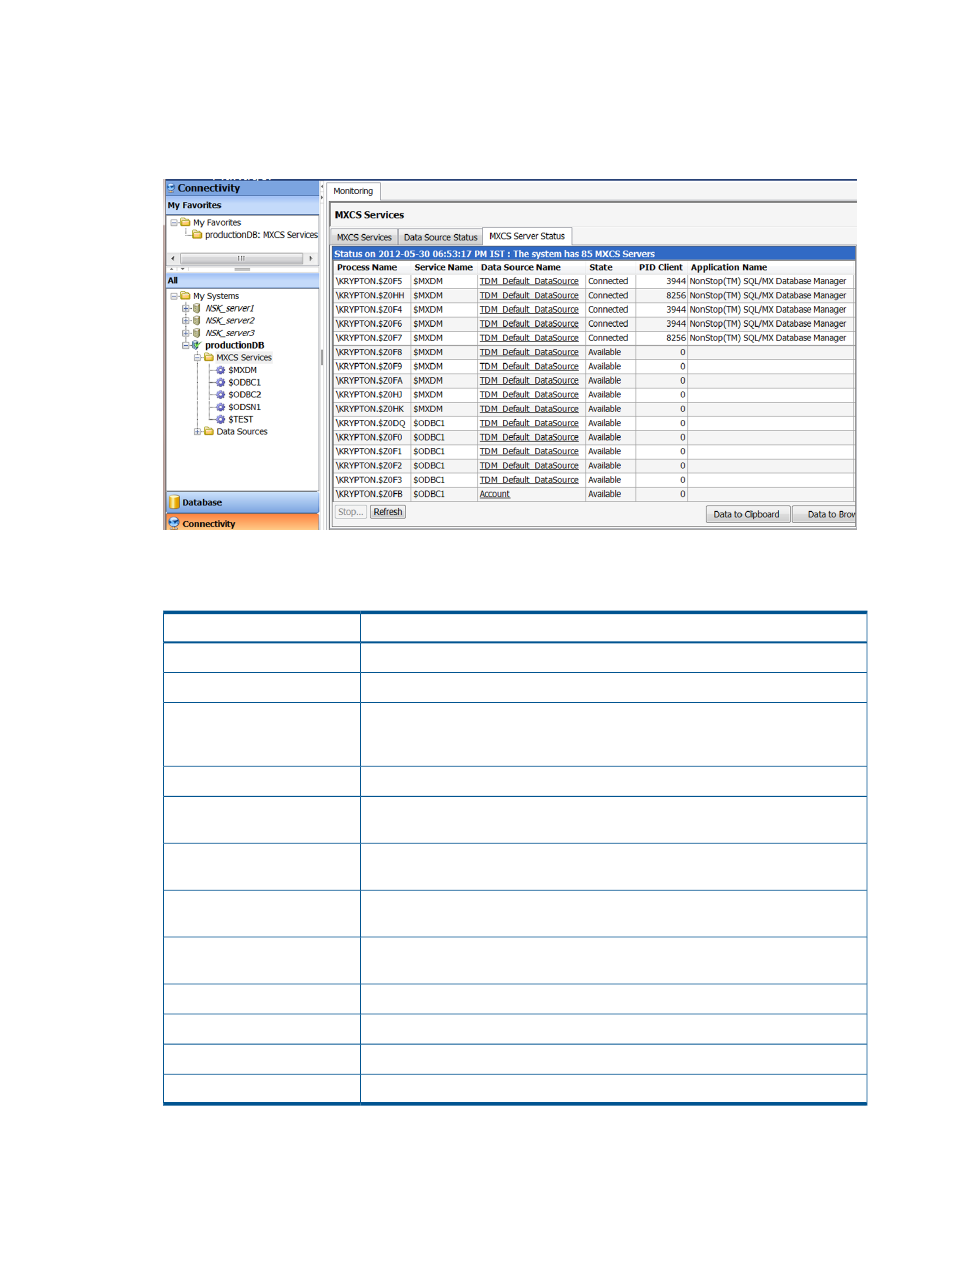Viewport: 954px width, 1270px height.
Task: Open the Monitoring tab
Action: pos(353,191)
